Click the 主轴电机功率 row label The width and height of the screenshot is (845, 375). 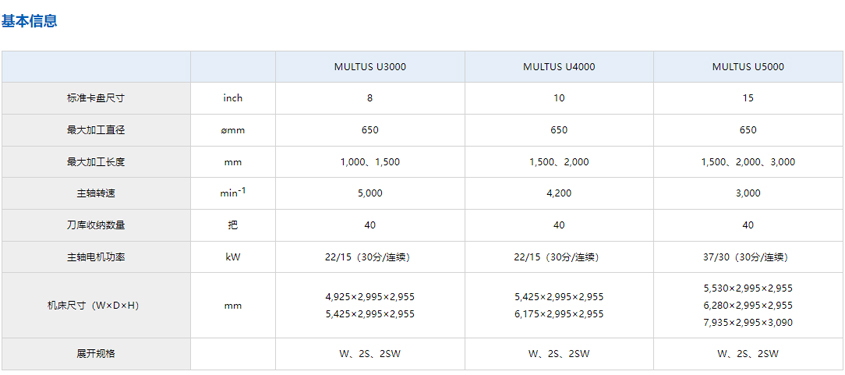pyautogui.click(x=96, y=257)
